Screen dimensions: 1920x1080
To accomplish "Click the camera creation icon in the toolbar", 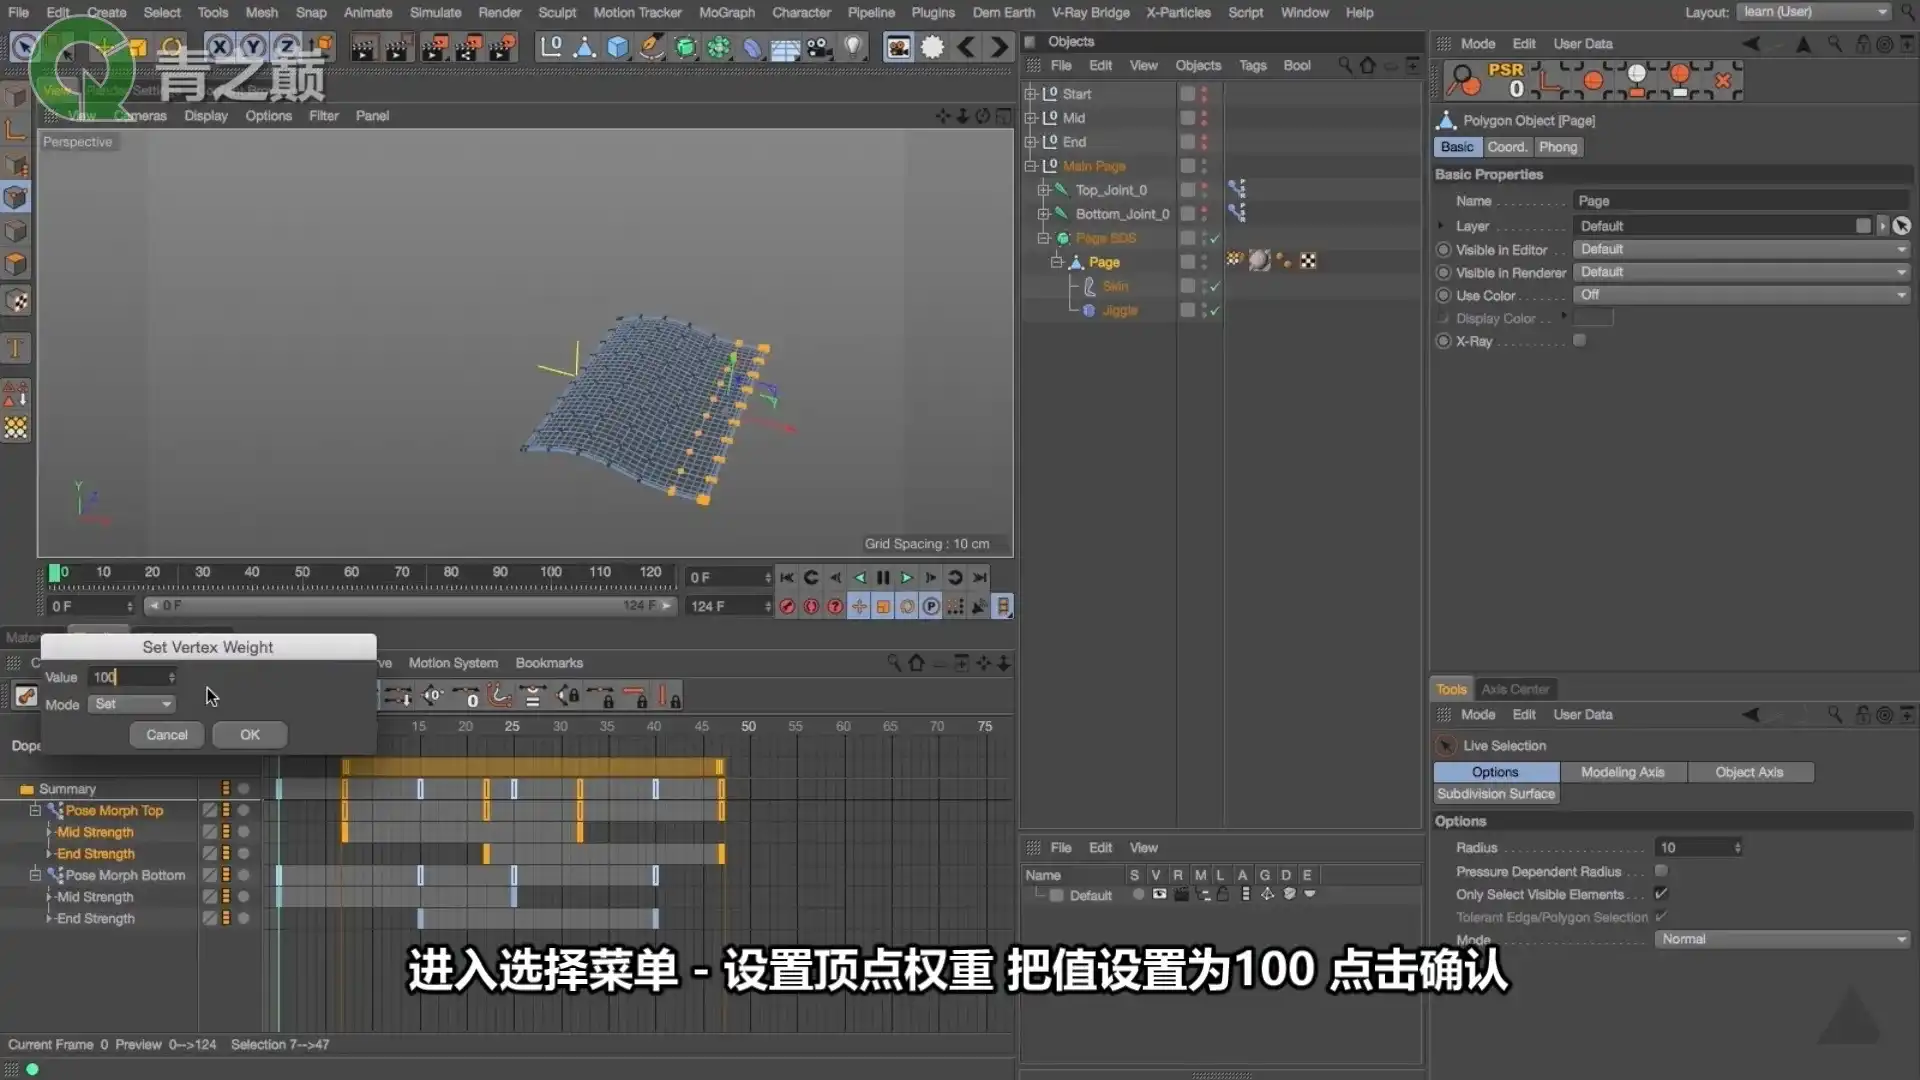I will tap(818, 47).
